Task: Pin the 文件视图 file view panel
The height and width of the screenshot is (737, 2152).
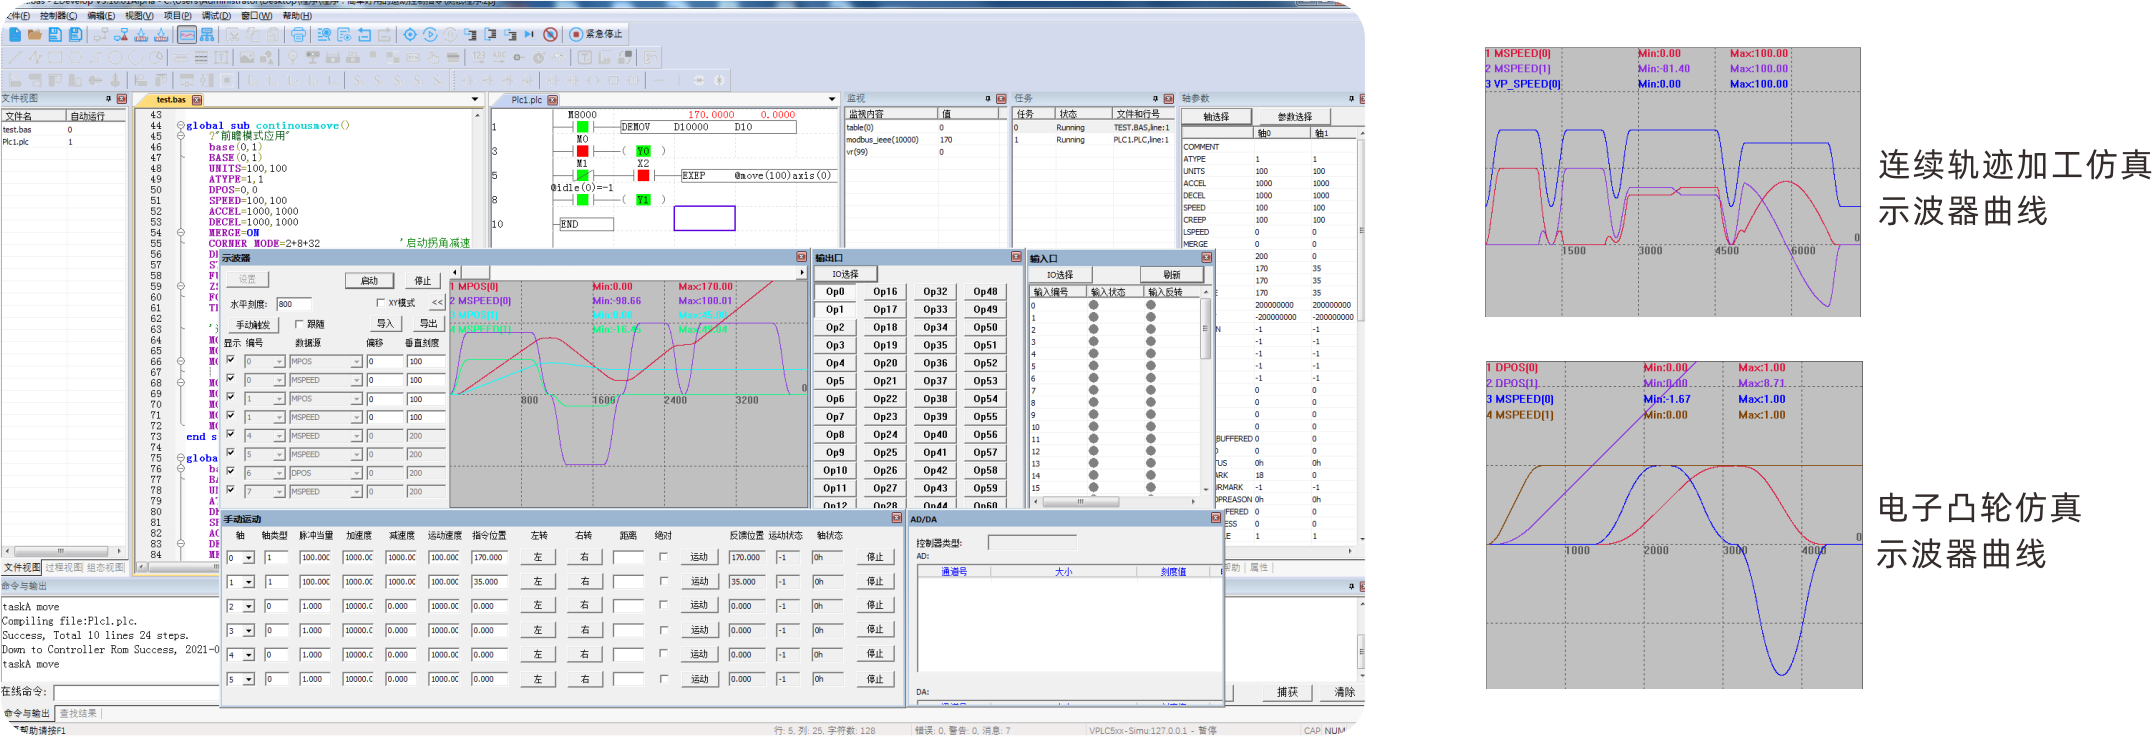Action: [x=108, y=99]
